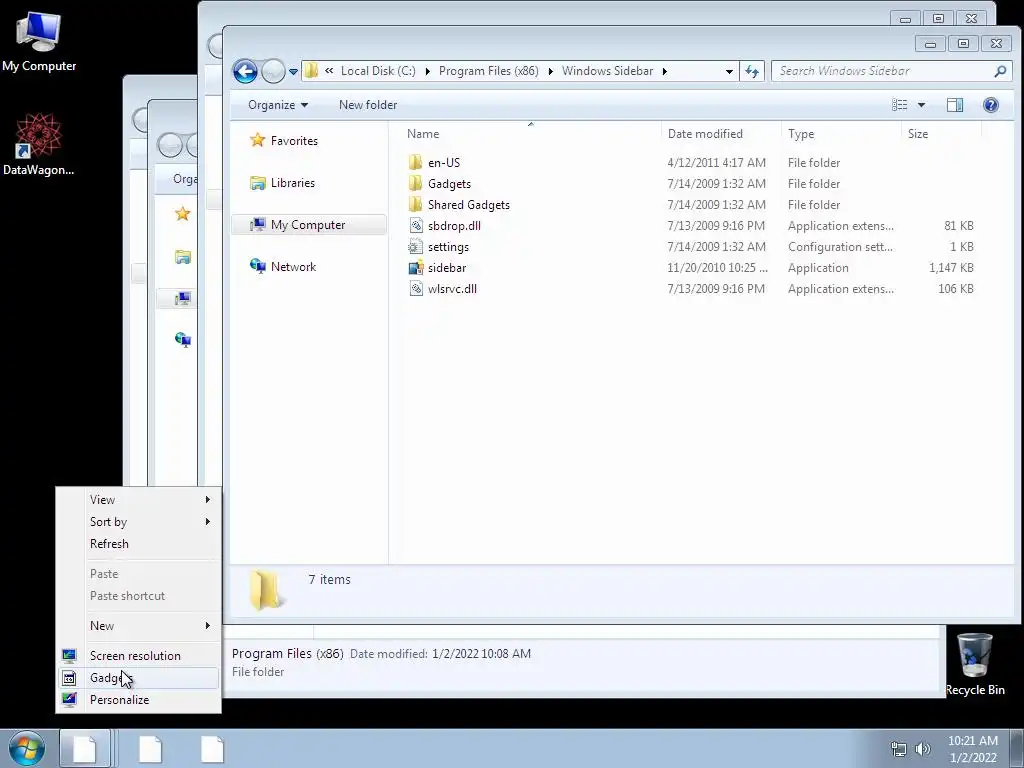Switch to second taskbar window button

click(150, 748)
